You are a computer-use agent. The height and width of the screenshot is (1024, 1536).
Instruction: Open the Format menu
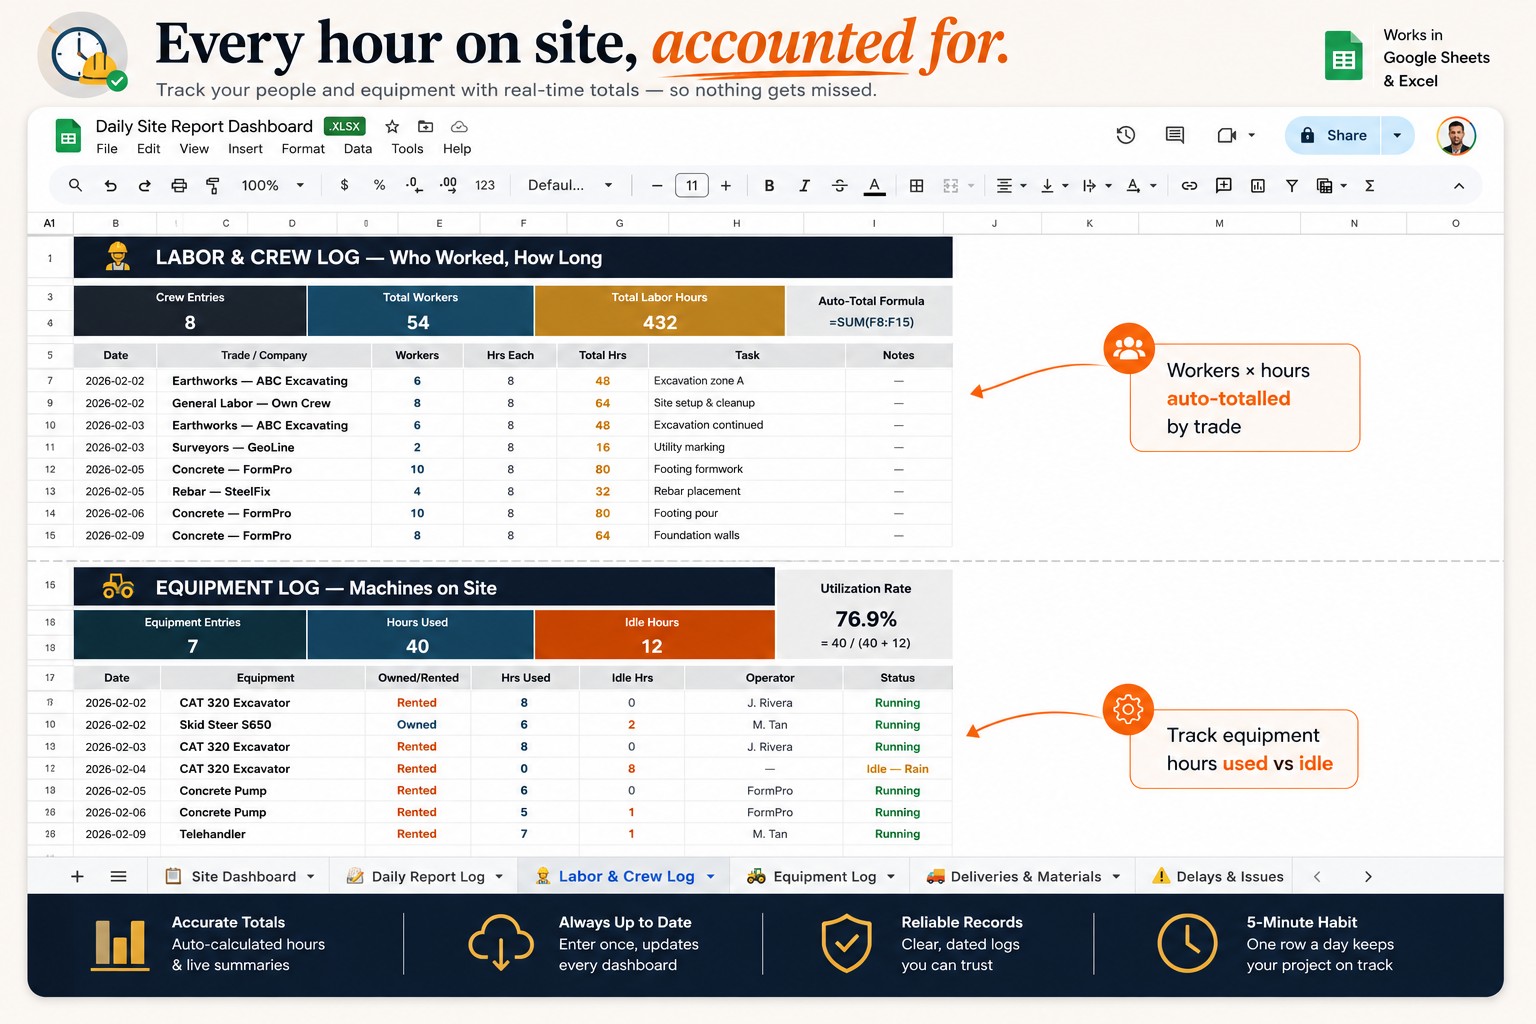pyautogui.click(x=303, y=149)
